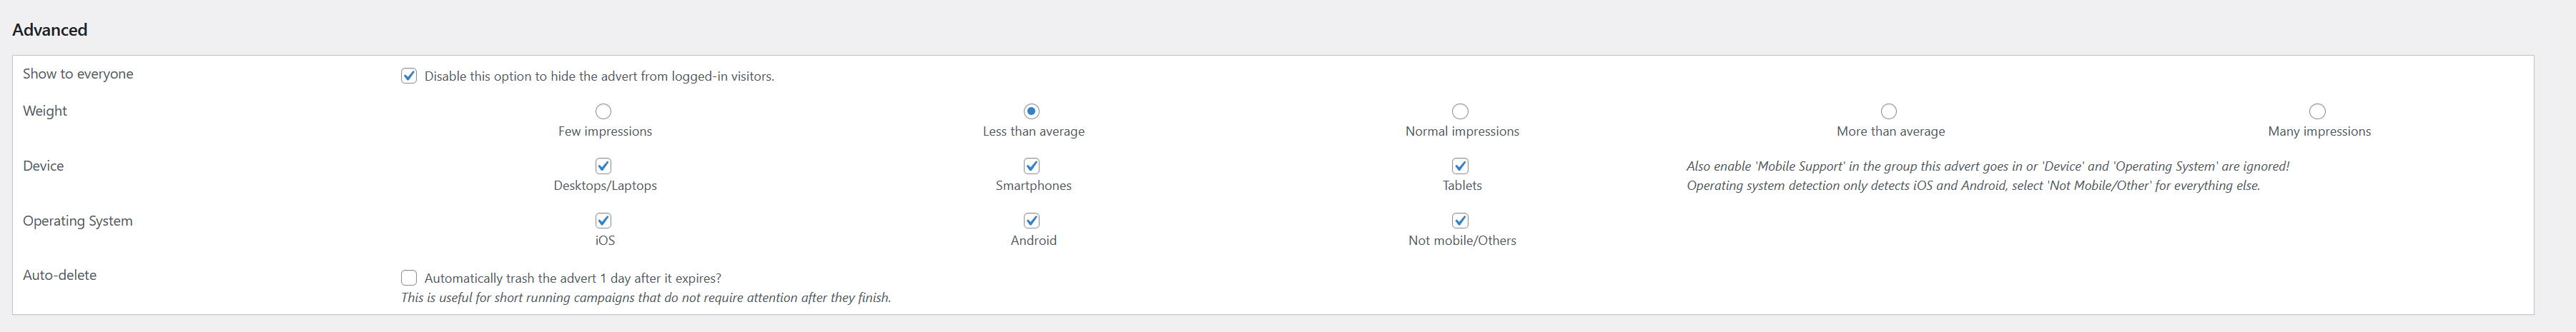2576x332 pixels.
Task: Set weight via Many impressions radio button
Action: click(2317, 111)
